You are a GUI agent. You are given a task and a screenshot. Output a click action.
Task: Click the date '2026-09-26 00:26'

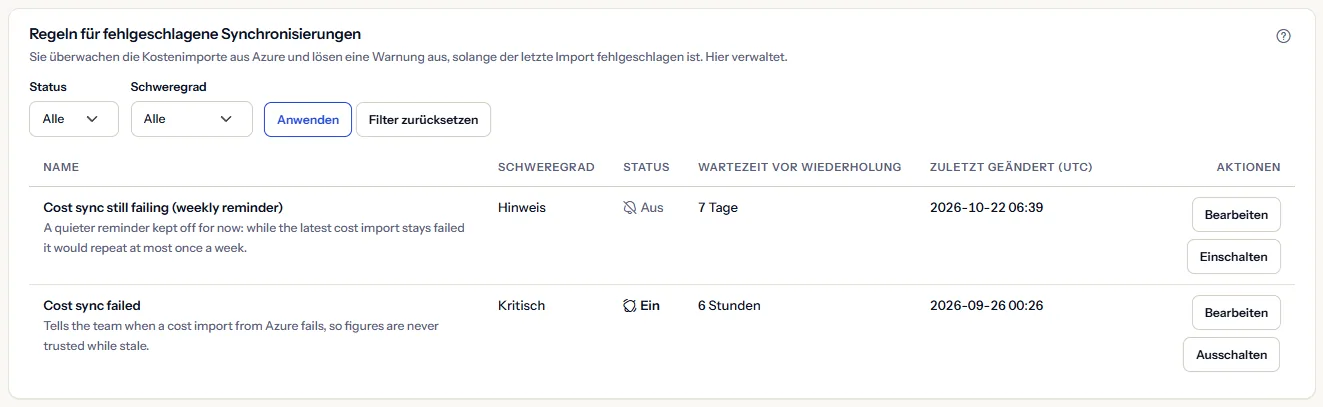coord(987,306)
